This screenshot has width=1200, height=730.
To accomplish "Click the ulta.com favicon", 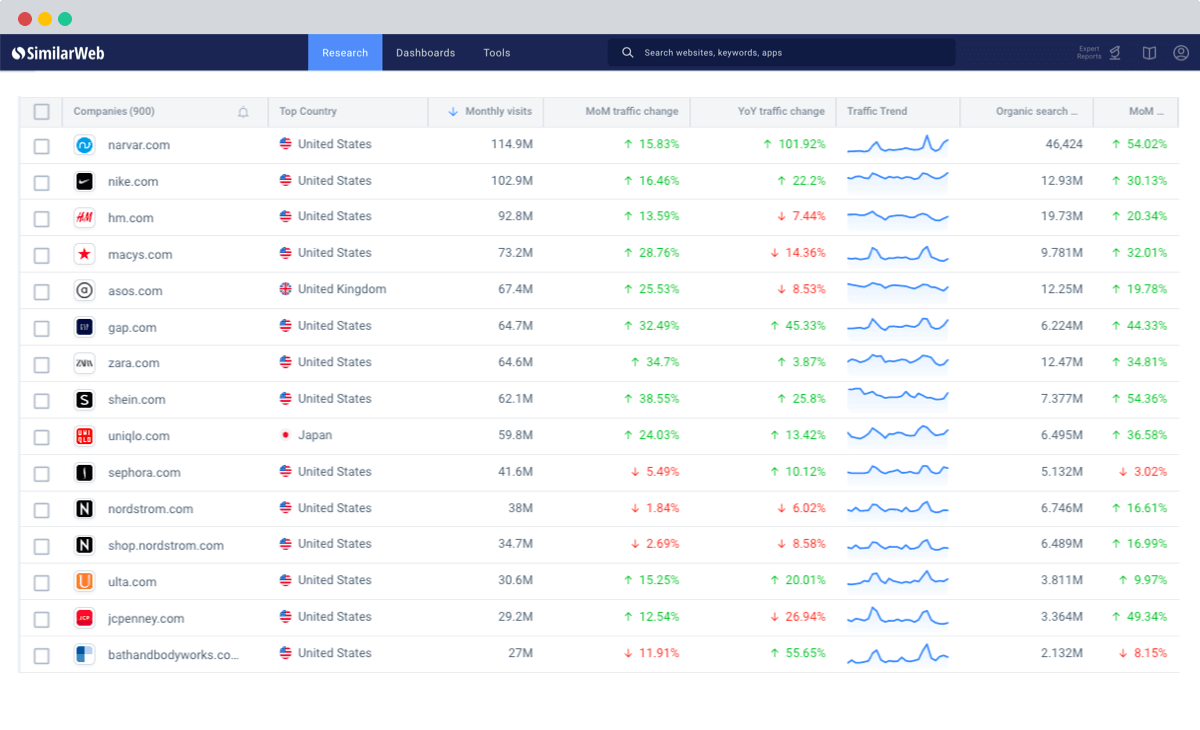I will [85, 582].
